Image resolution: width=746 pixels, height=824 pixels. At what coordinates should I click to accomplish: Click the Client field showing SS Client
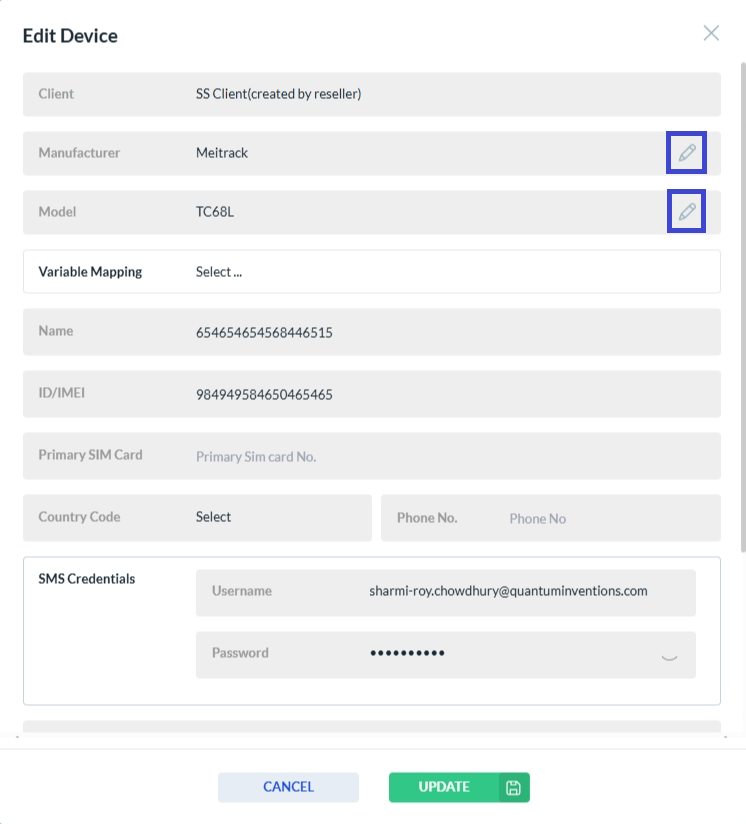[278, 94]
